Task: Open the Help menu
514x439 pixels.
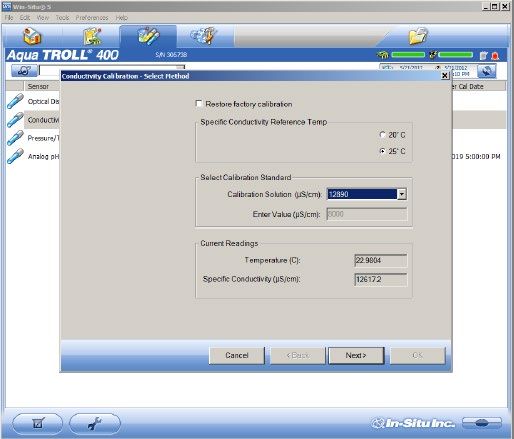Action: point(122,18)
